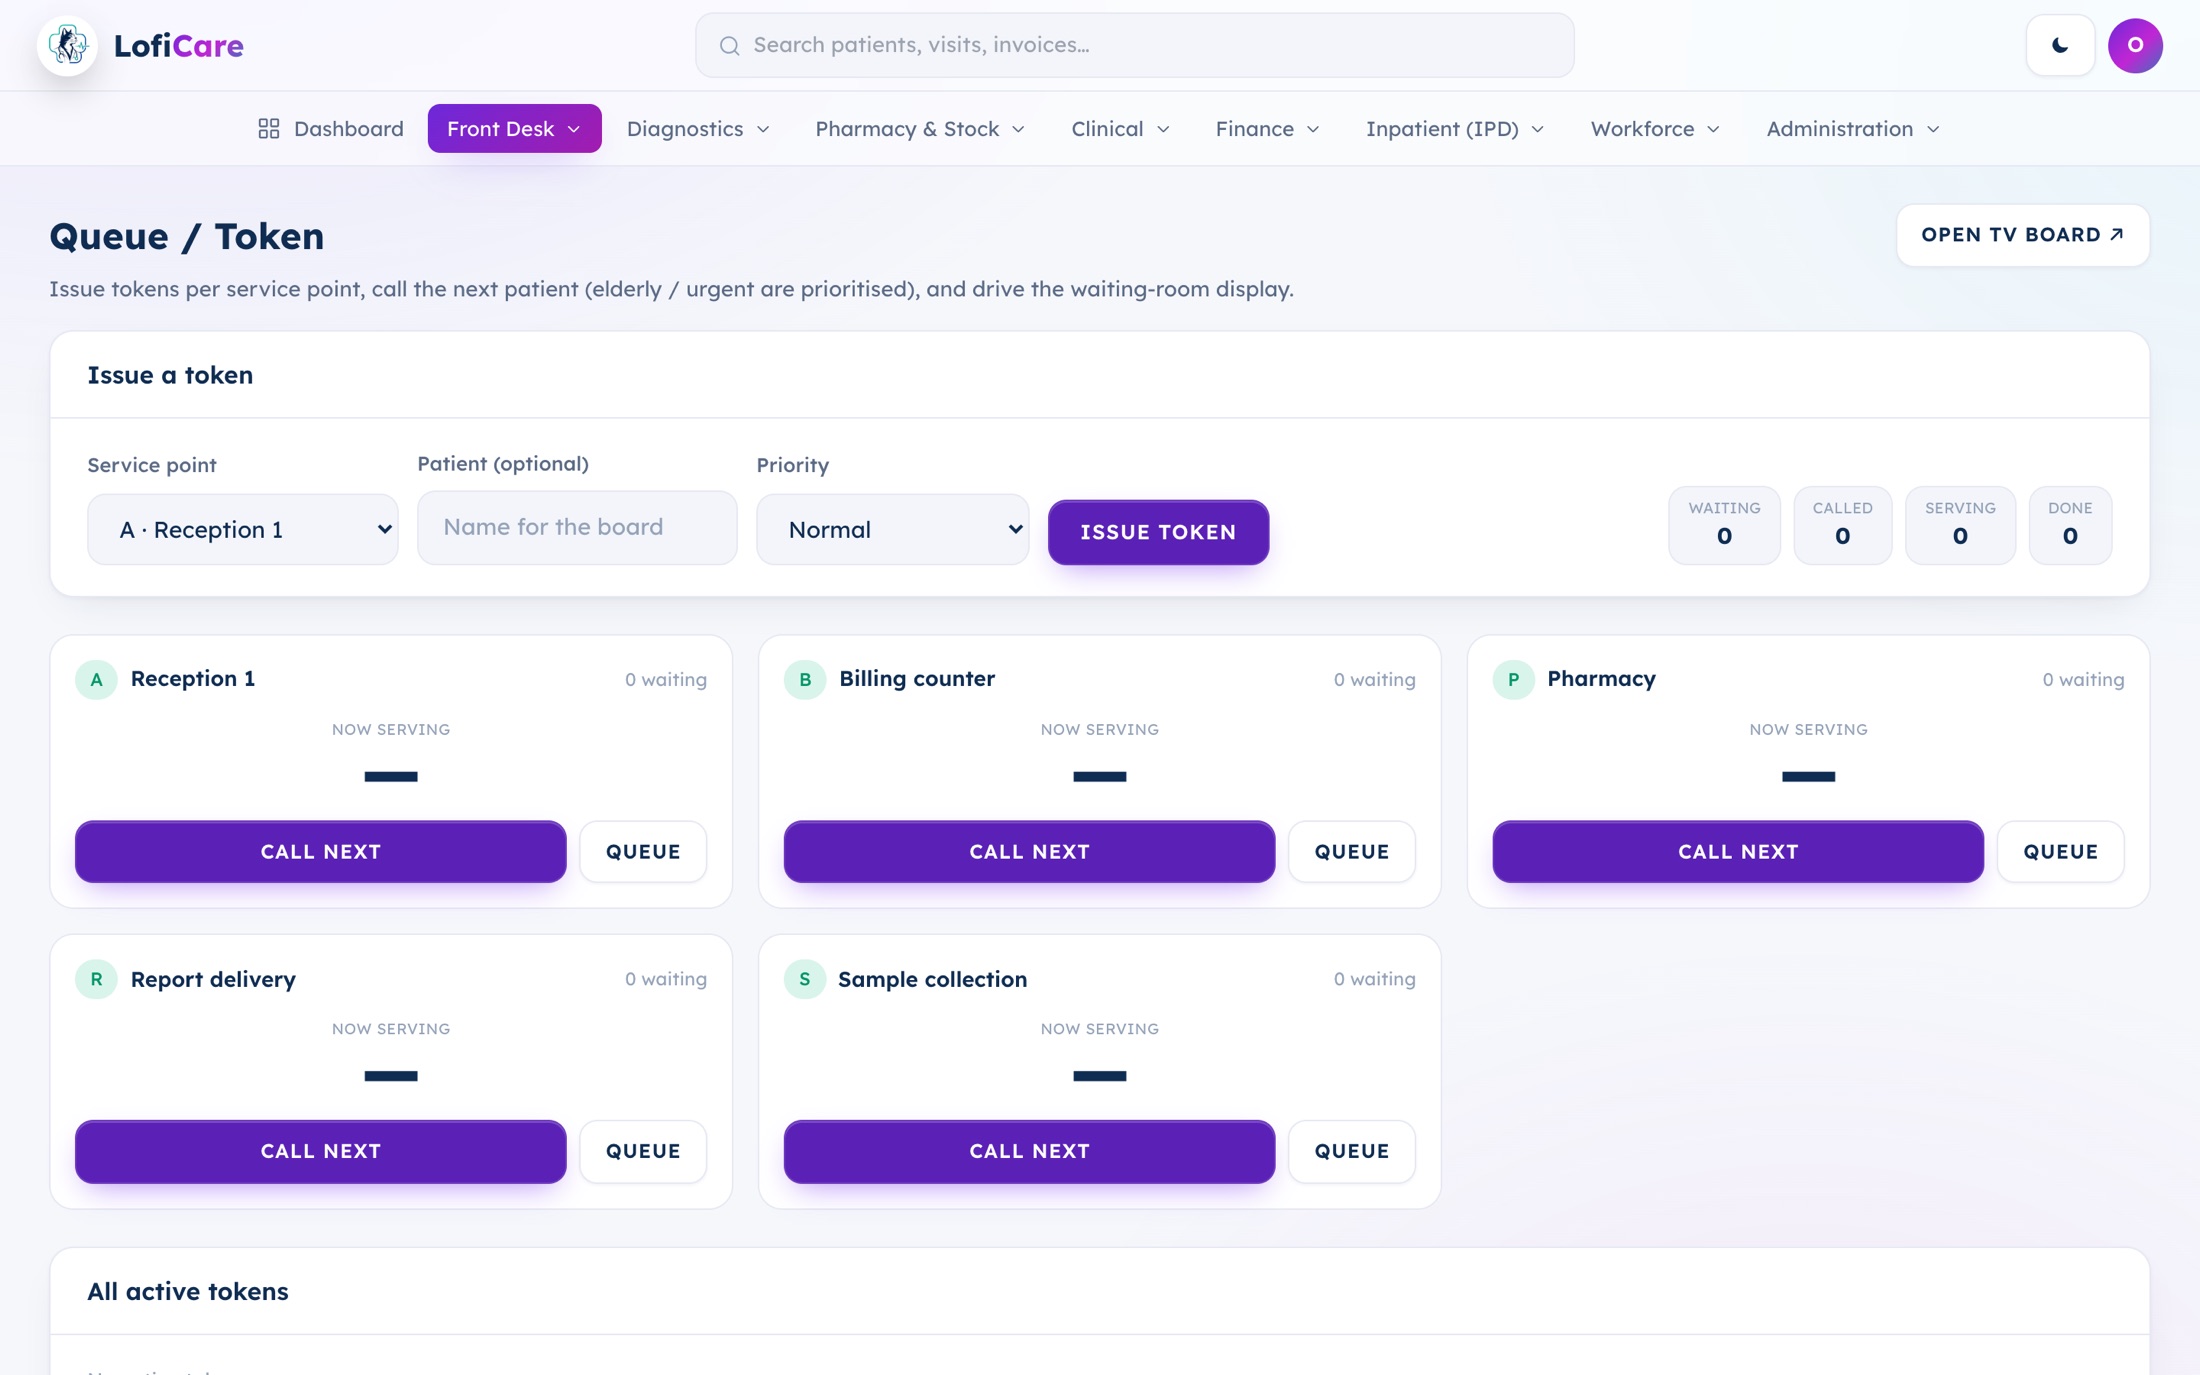
Task: Click the A badge for Reception 1
Action: (x=96, y=679)
